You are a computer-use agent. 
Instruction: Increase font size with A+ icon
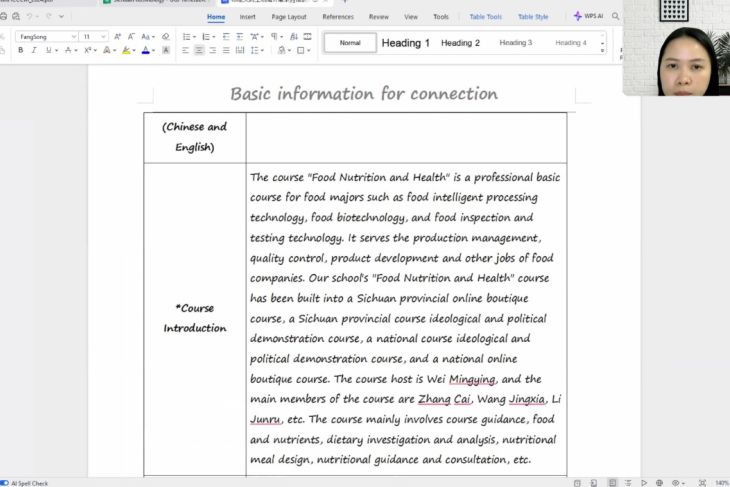point(117,37)
